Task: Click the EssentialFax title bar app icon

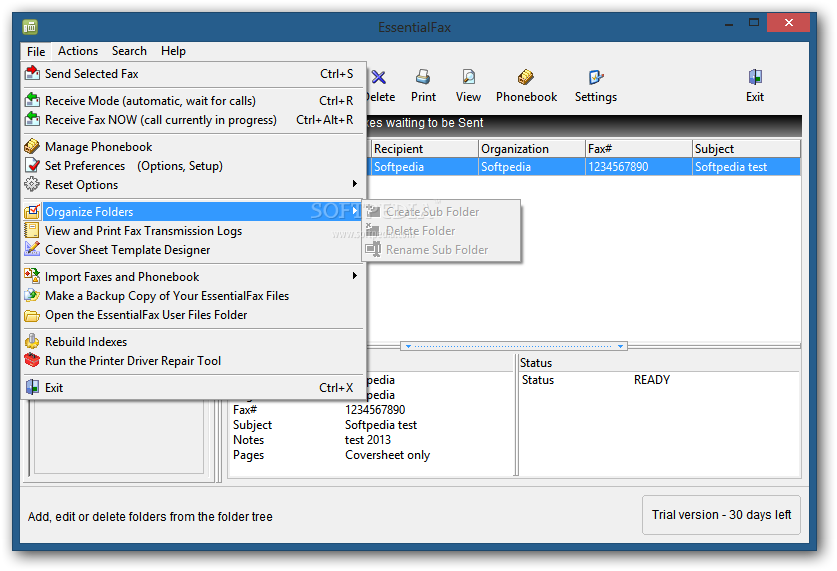Action: point(30,26)
